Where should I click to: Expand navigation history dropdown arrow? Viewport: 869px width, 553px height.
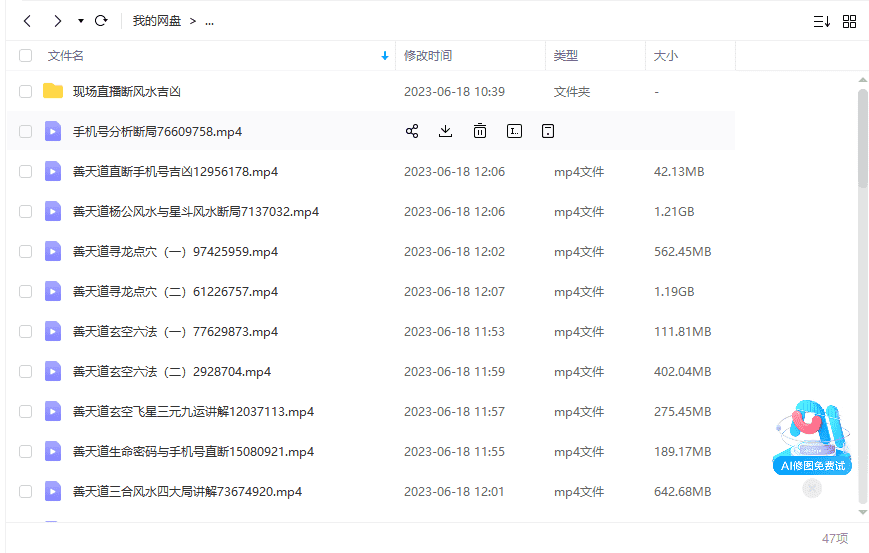pos(80,21)
